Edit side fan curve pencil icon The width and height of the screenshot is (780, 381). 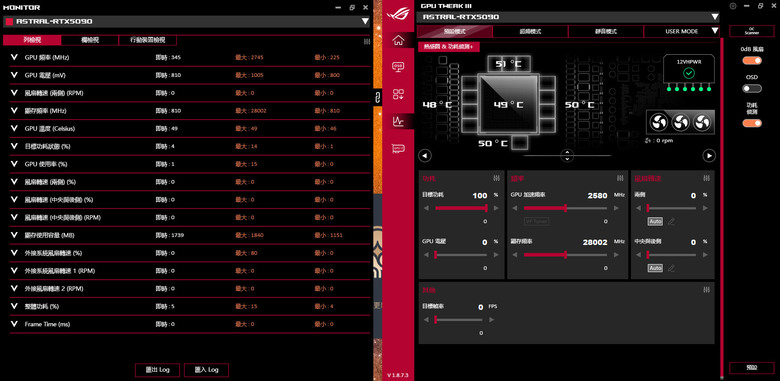(x=672, y=221)
